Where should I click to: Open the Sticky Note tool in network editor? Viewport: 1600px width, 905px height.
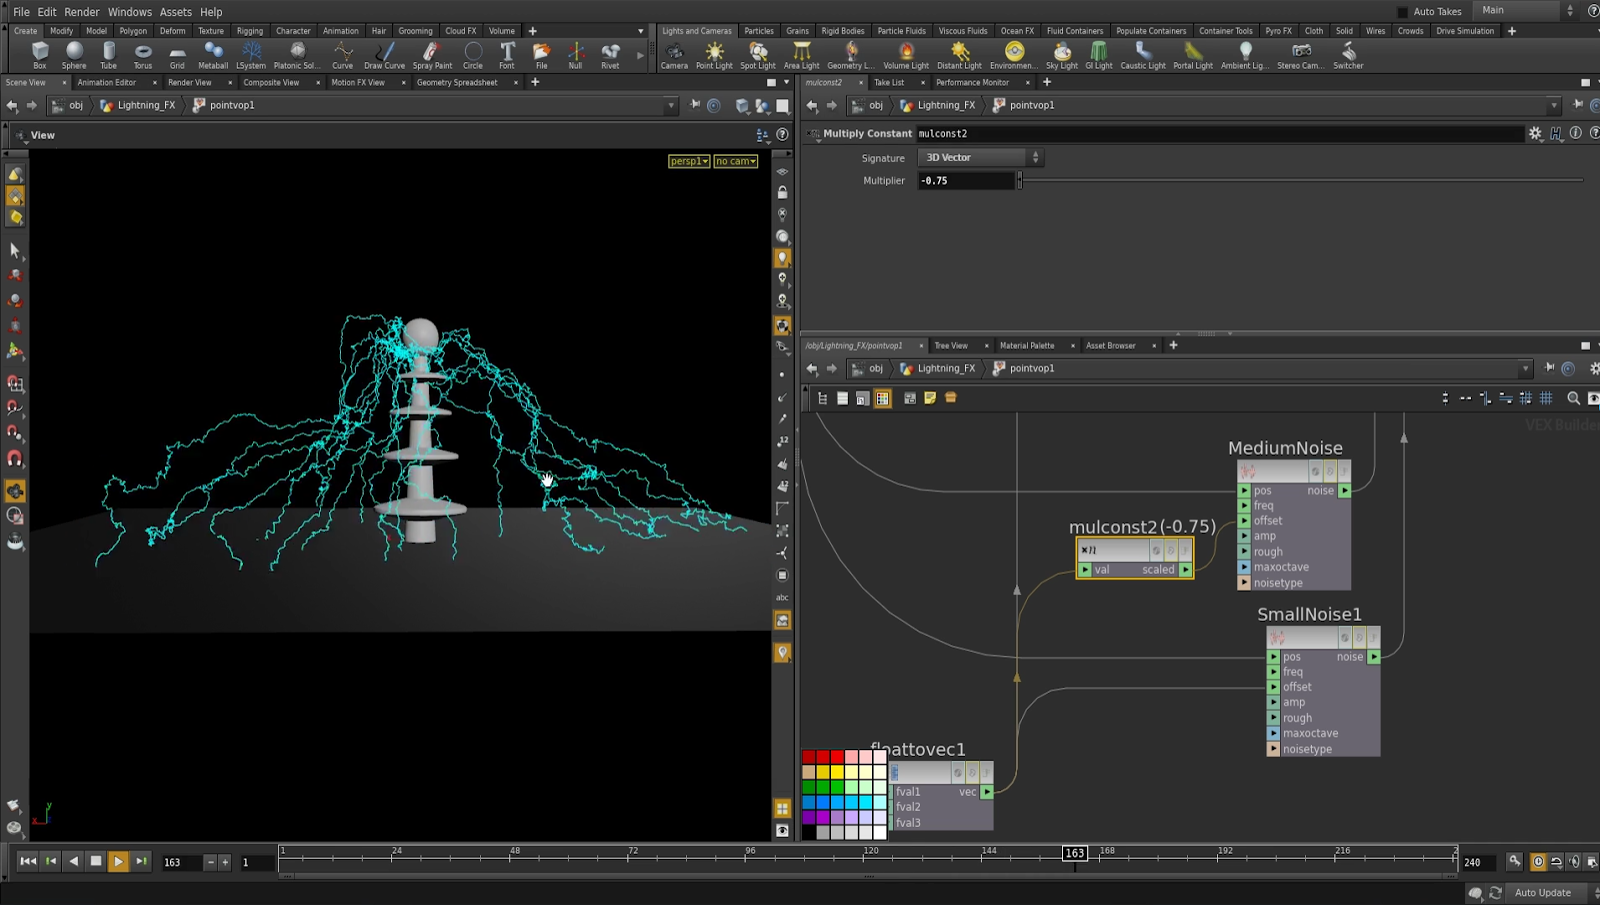pyautogui.click(x=931, y=397)
